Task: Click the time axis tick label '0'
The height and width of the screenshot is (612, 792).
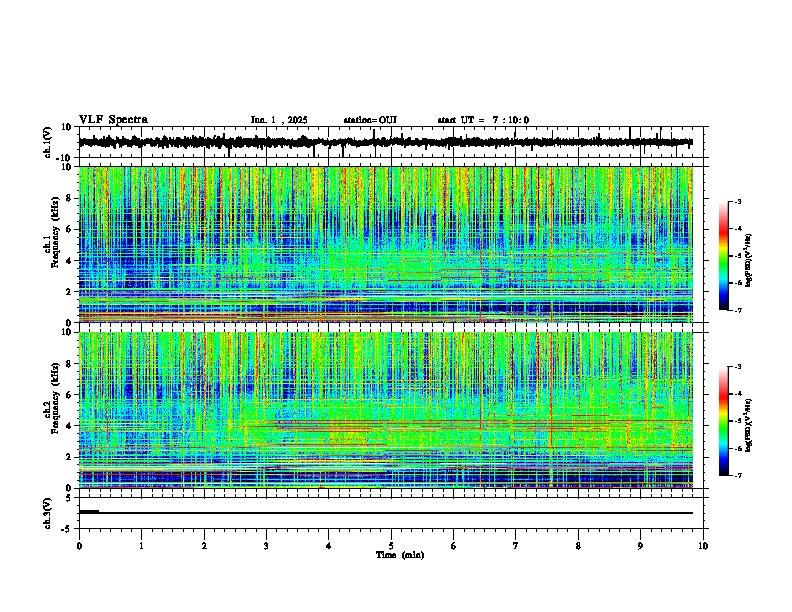Action: click(79, 546)
